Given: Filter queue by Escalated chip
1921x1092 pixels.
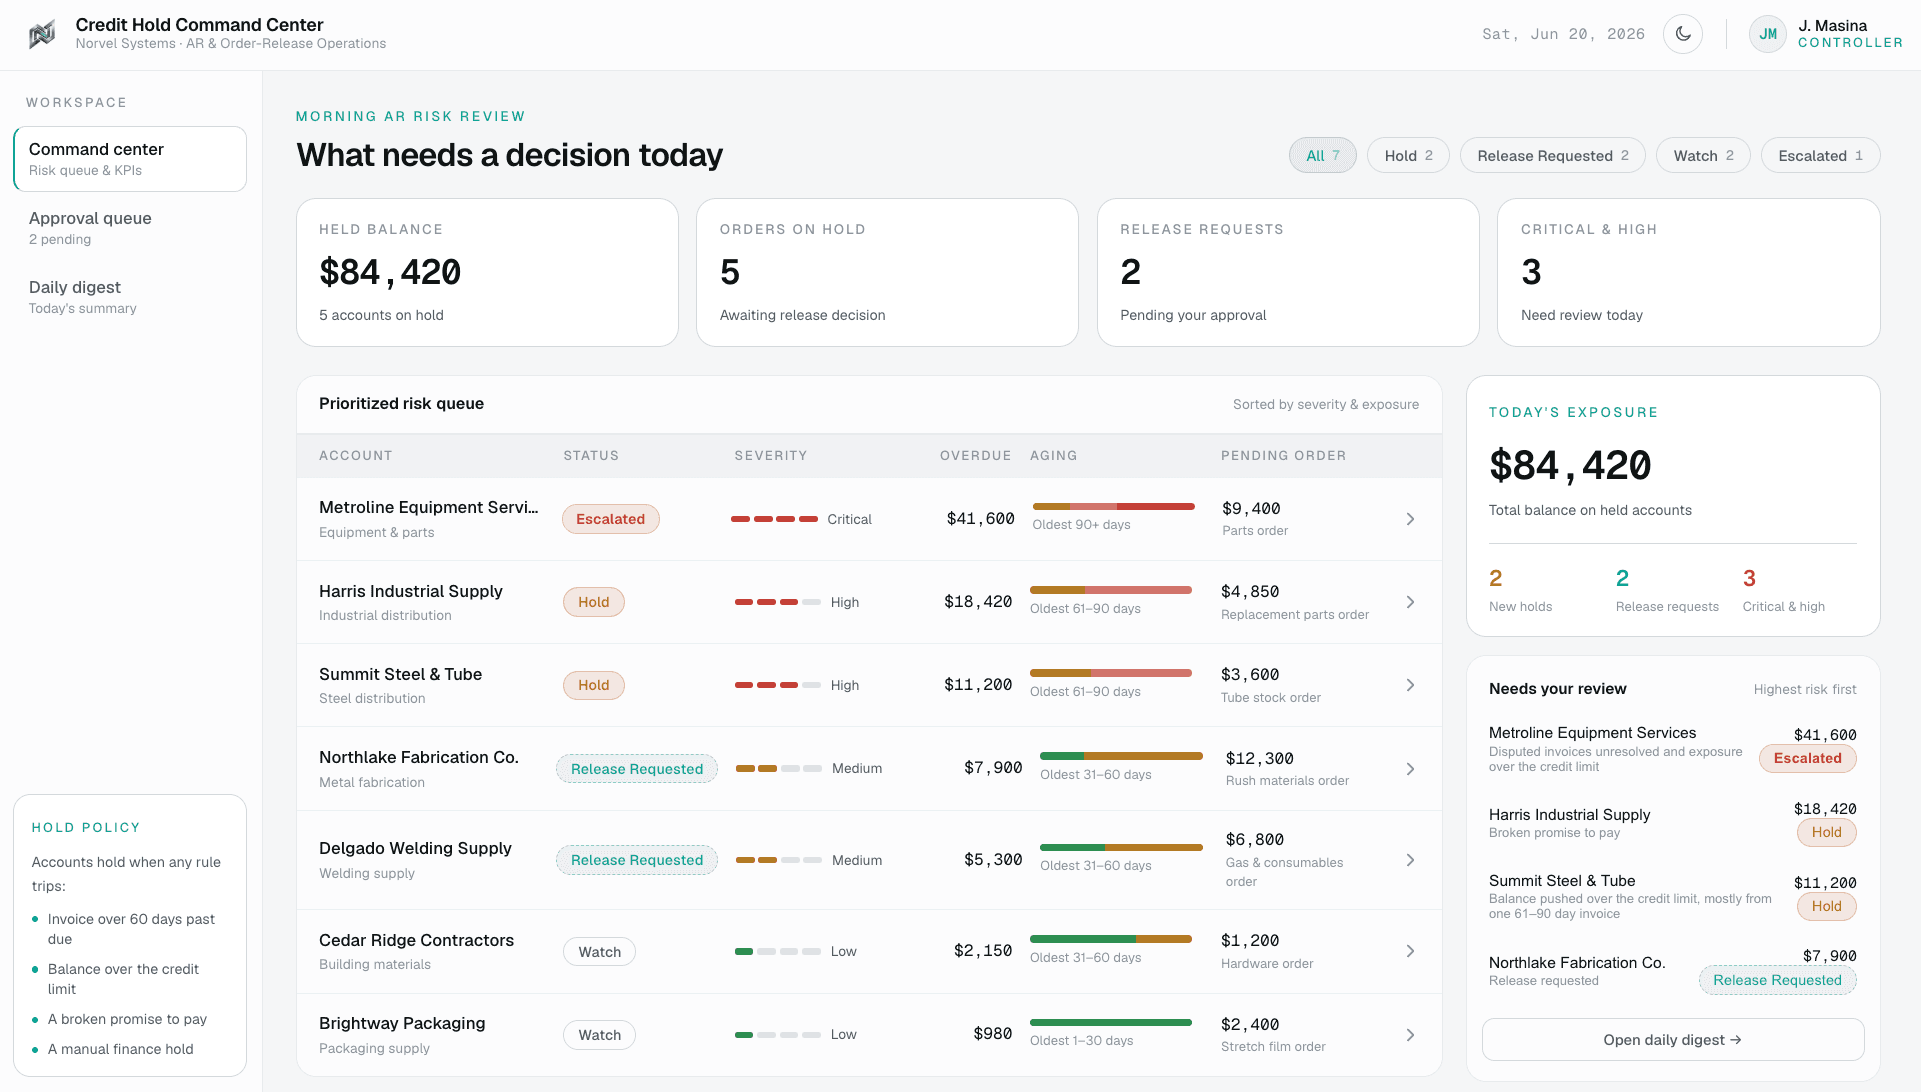Looking at the screenshot, I should pyautogui.click(x=1820, y=155).
